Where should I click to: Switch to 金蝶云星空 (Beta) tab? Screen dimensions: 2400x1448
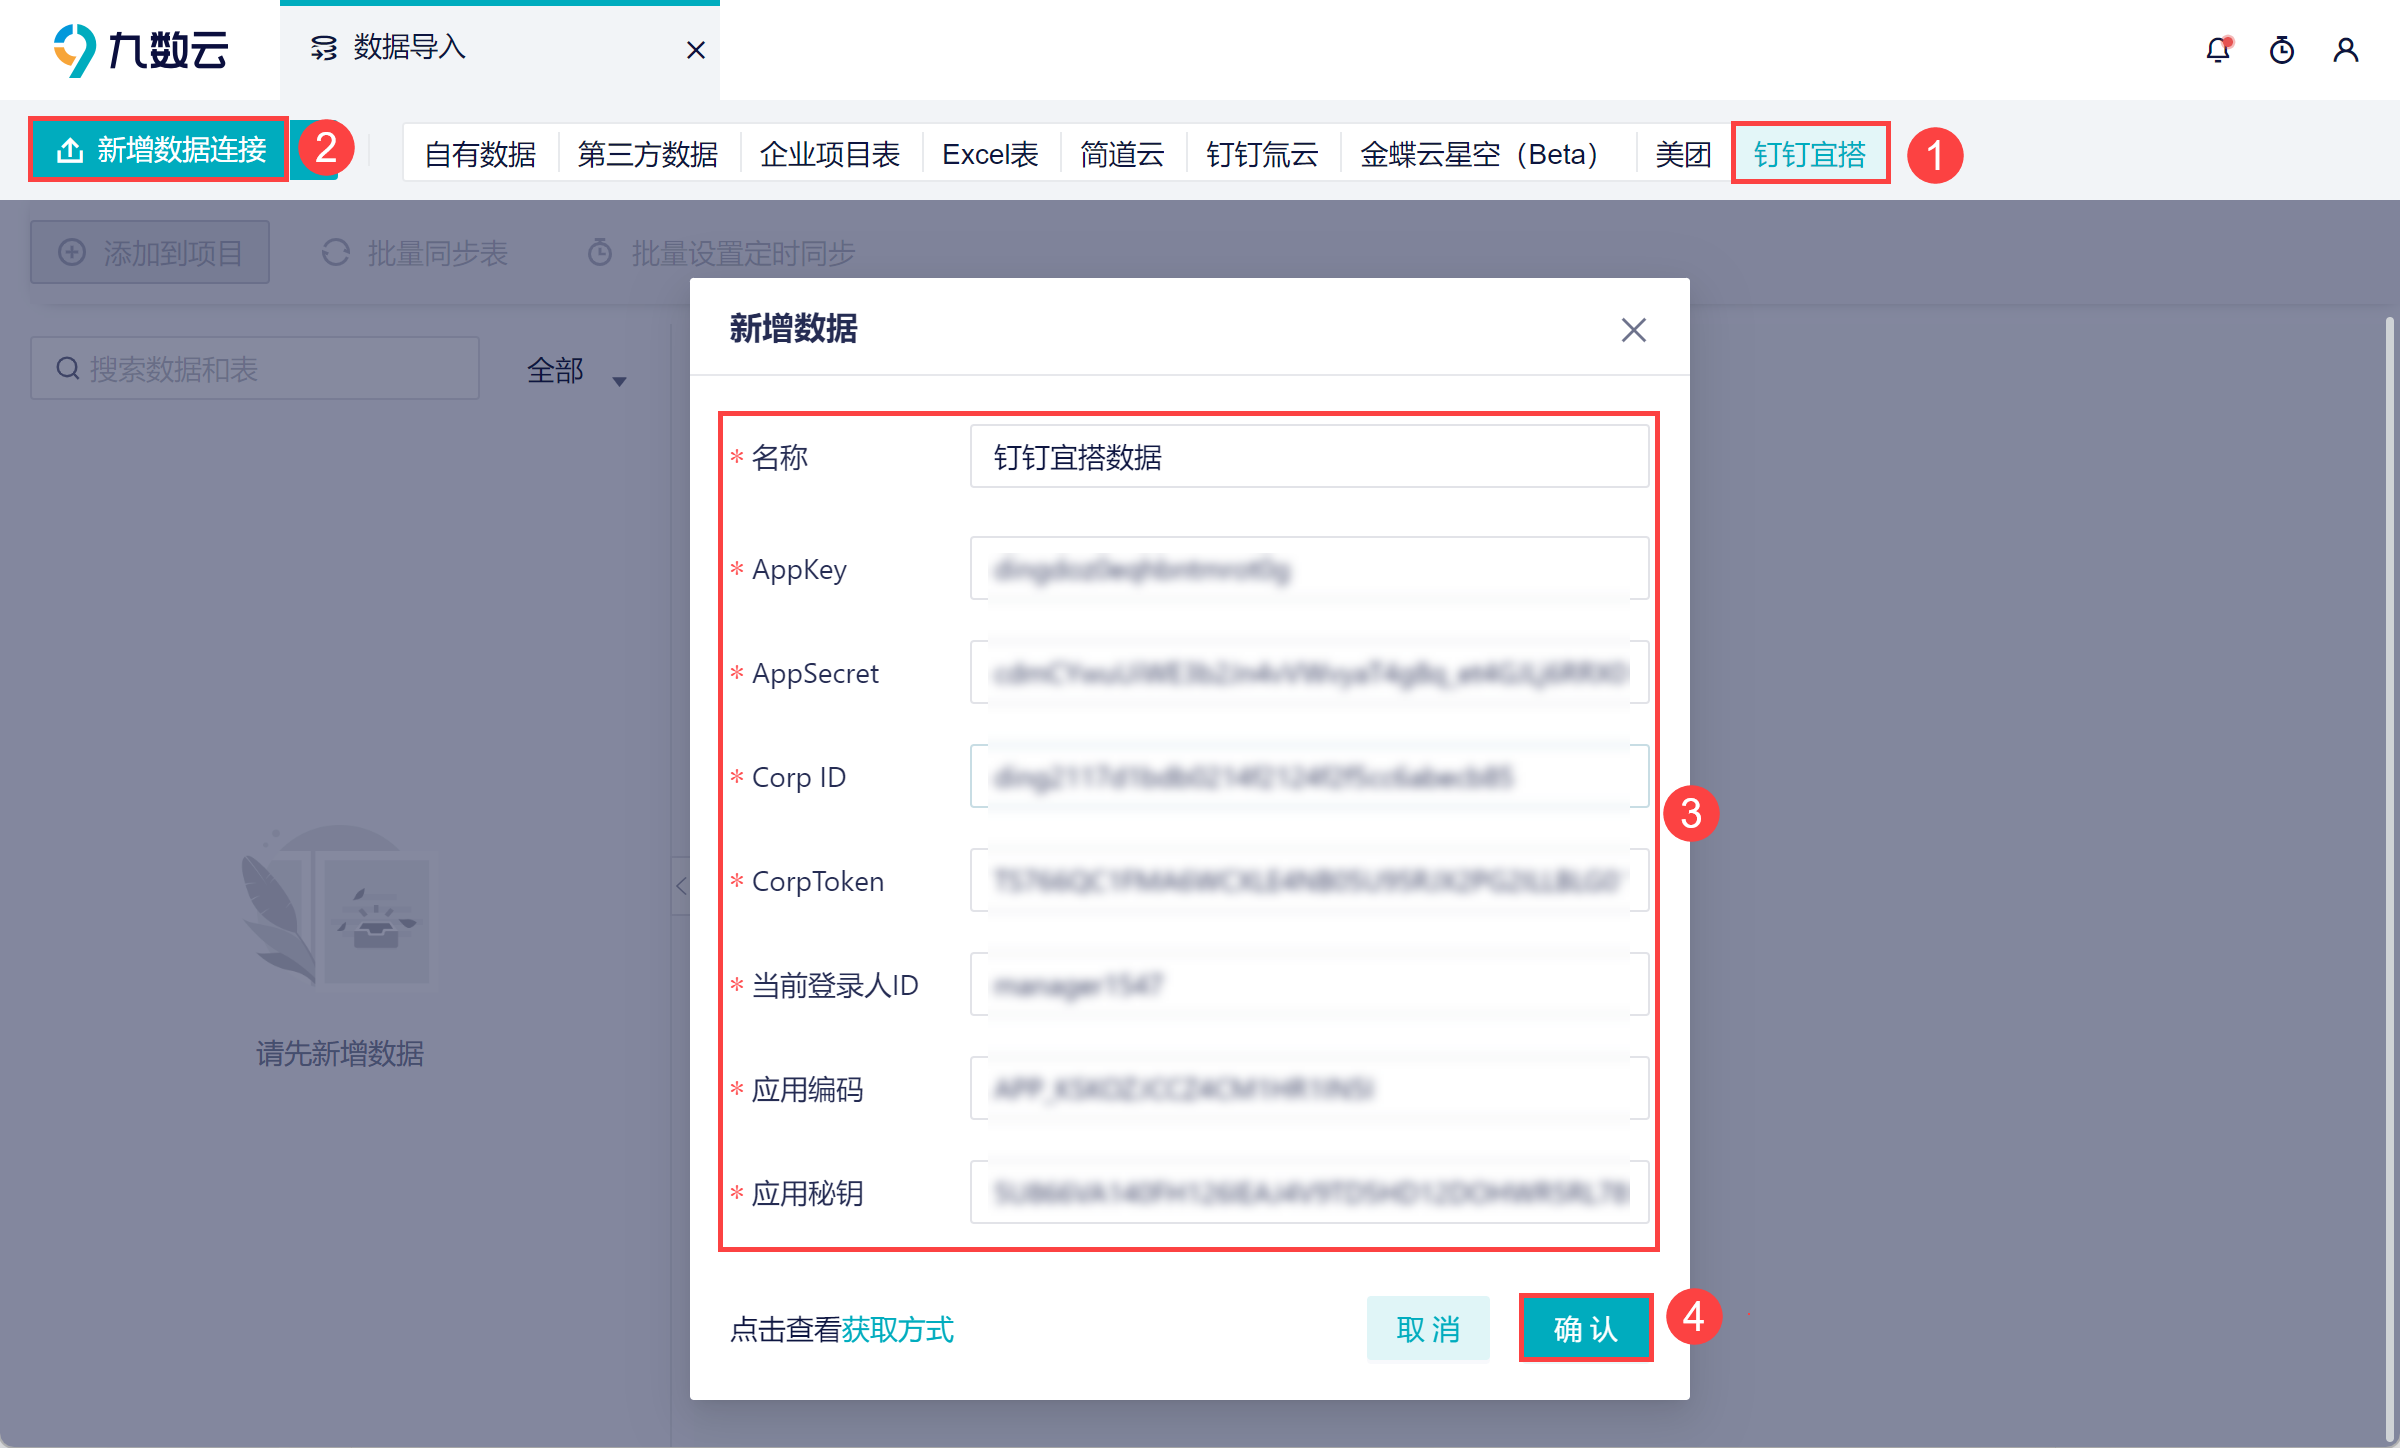tap(1479, 154)
